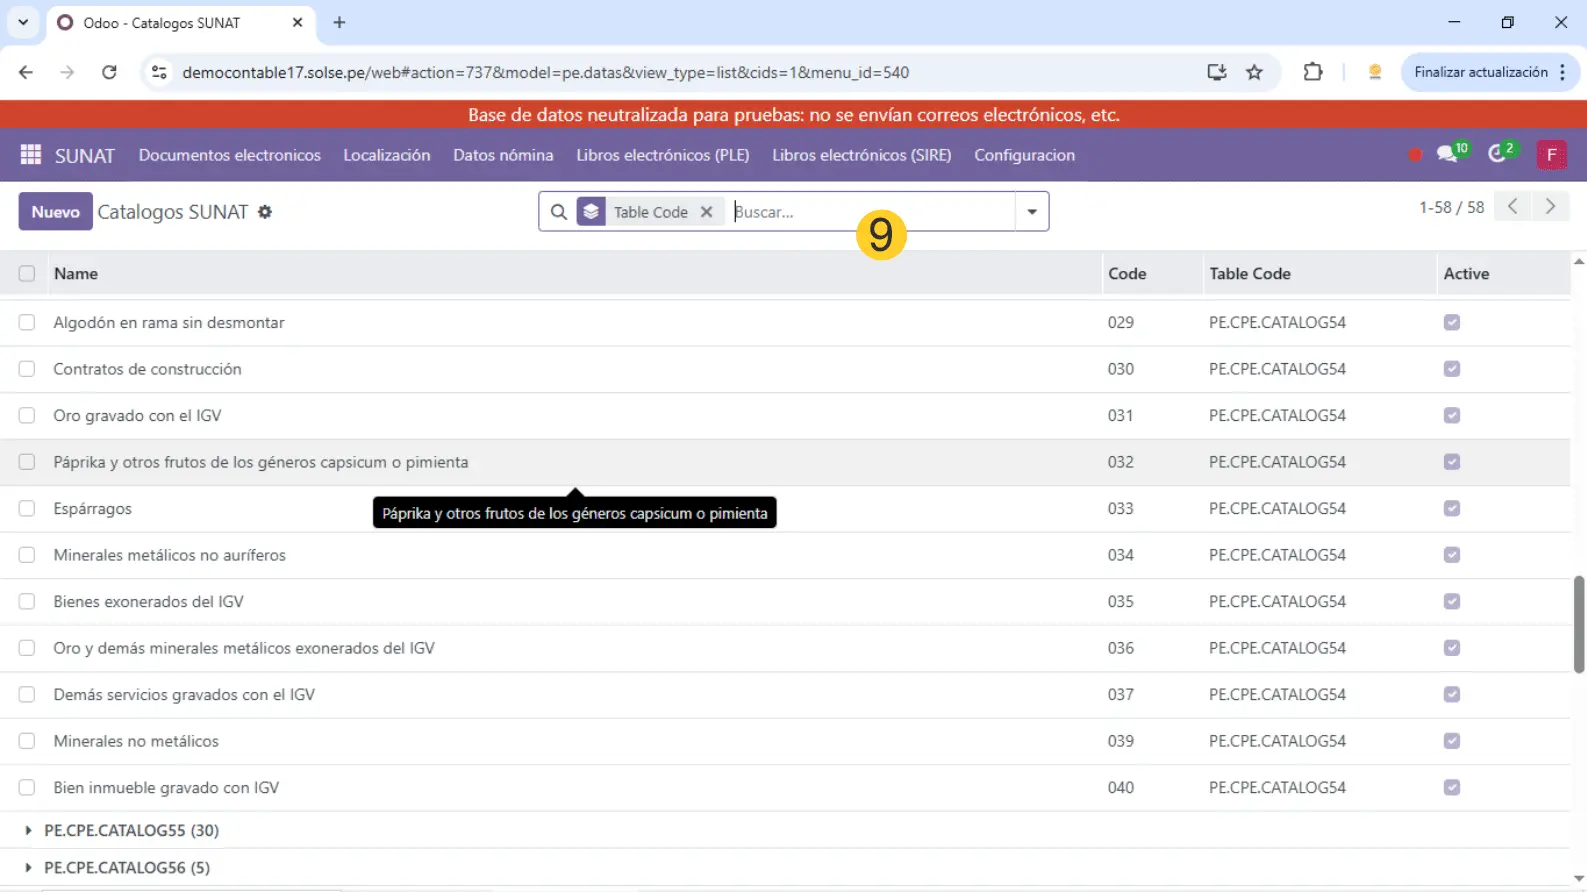Screen dimensions: 1587x892
Task: Click the scrollbar up arrow
Action: (1579, 262)
